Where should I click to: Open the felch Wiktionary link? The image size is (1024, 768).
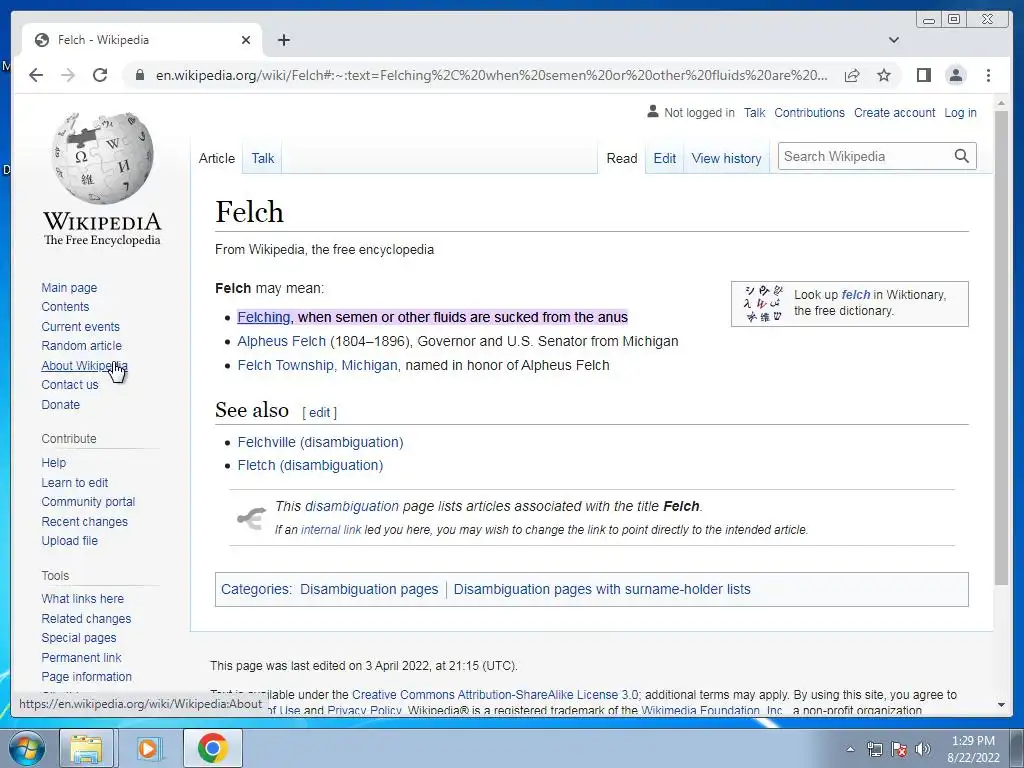pos(856,295)
